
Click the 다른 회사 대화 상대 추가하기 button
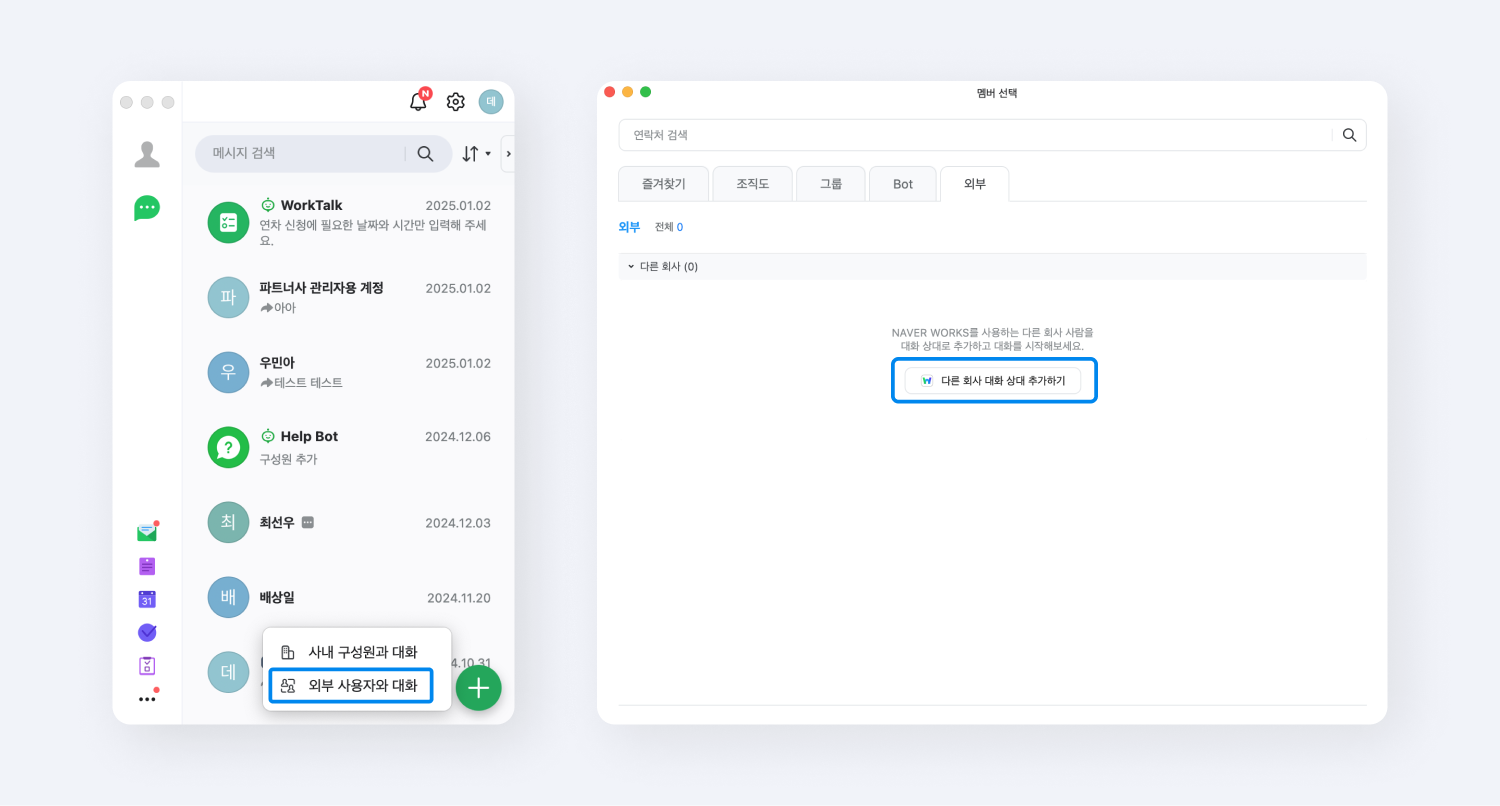tap(993, 380)
